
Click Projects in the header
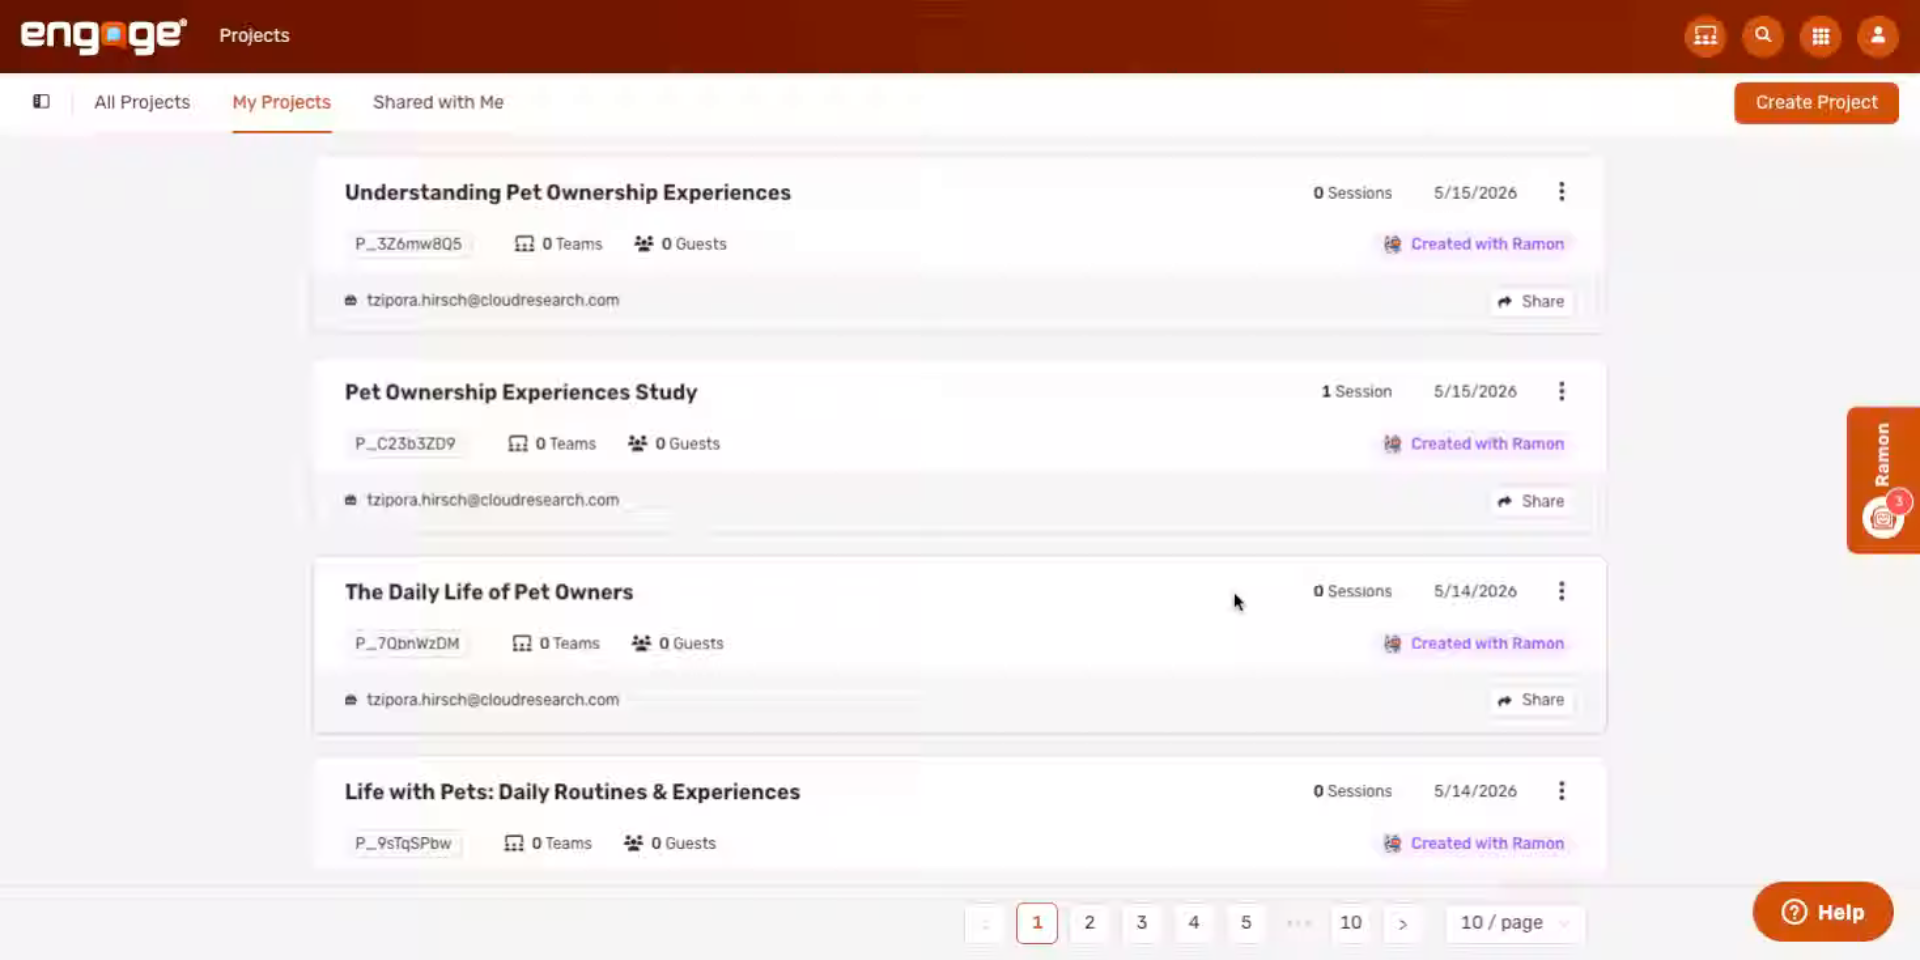click(x=254, y=35)
